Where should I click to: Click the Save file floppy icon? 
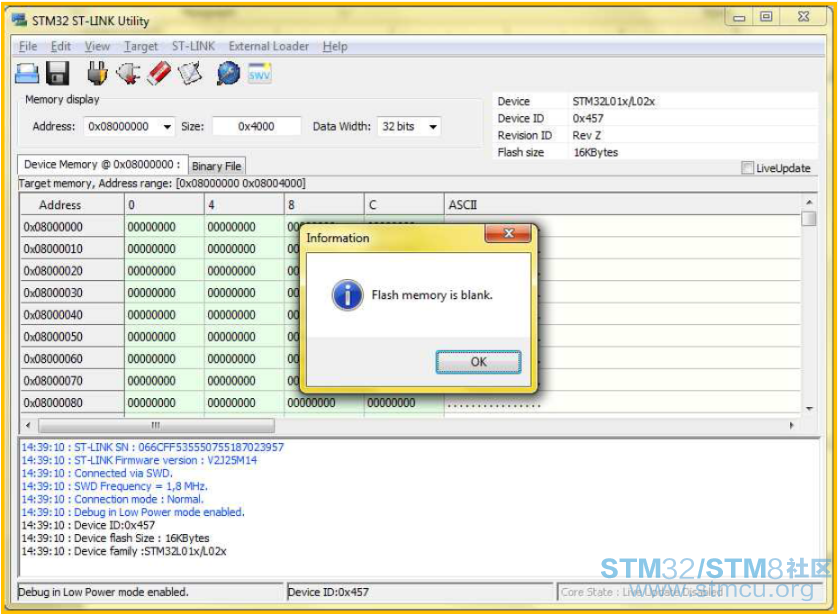(58, 74)
